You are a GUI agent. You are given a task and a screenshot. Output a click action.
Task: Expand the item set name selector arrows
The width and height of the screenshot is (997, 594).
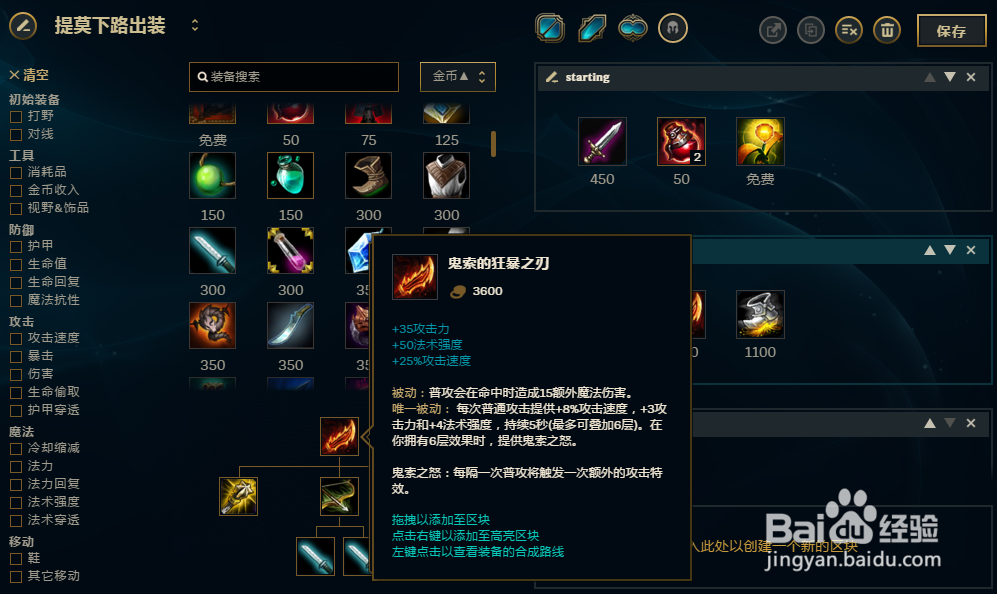195,25
